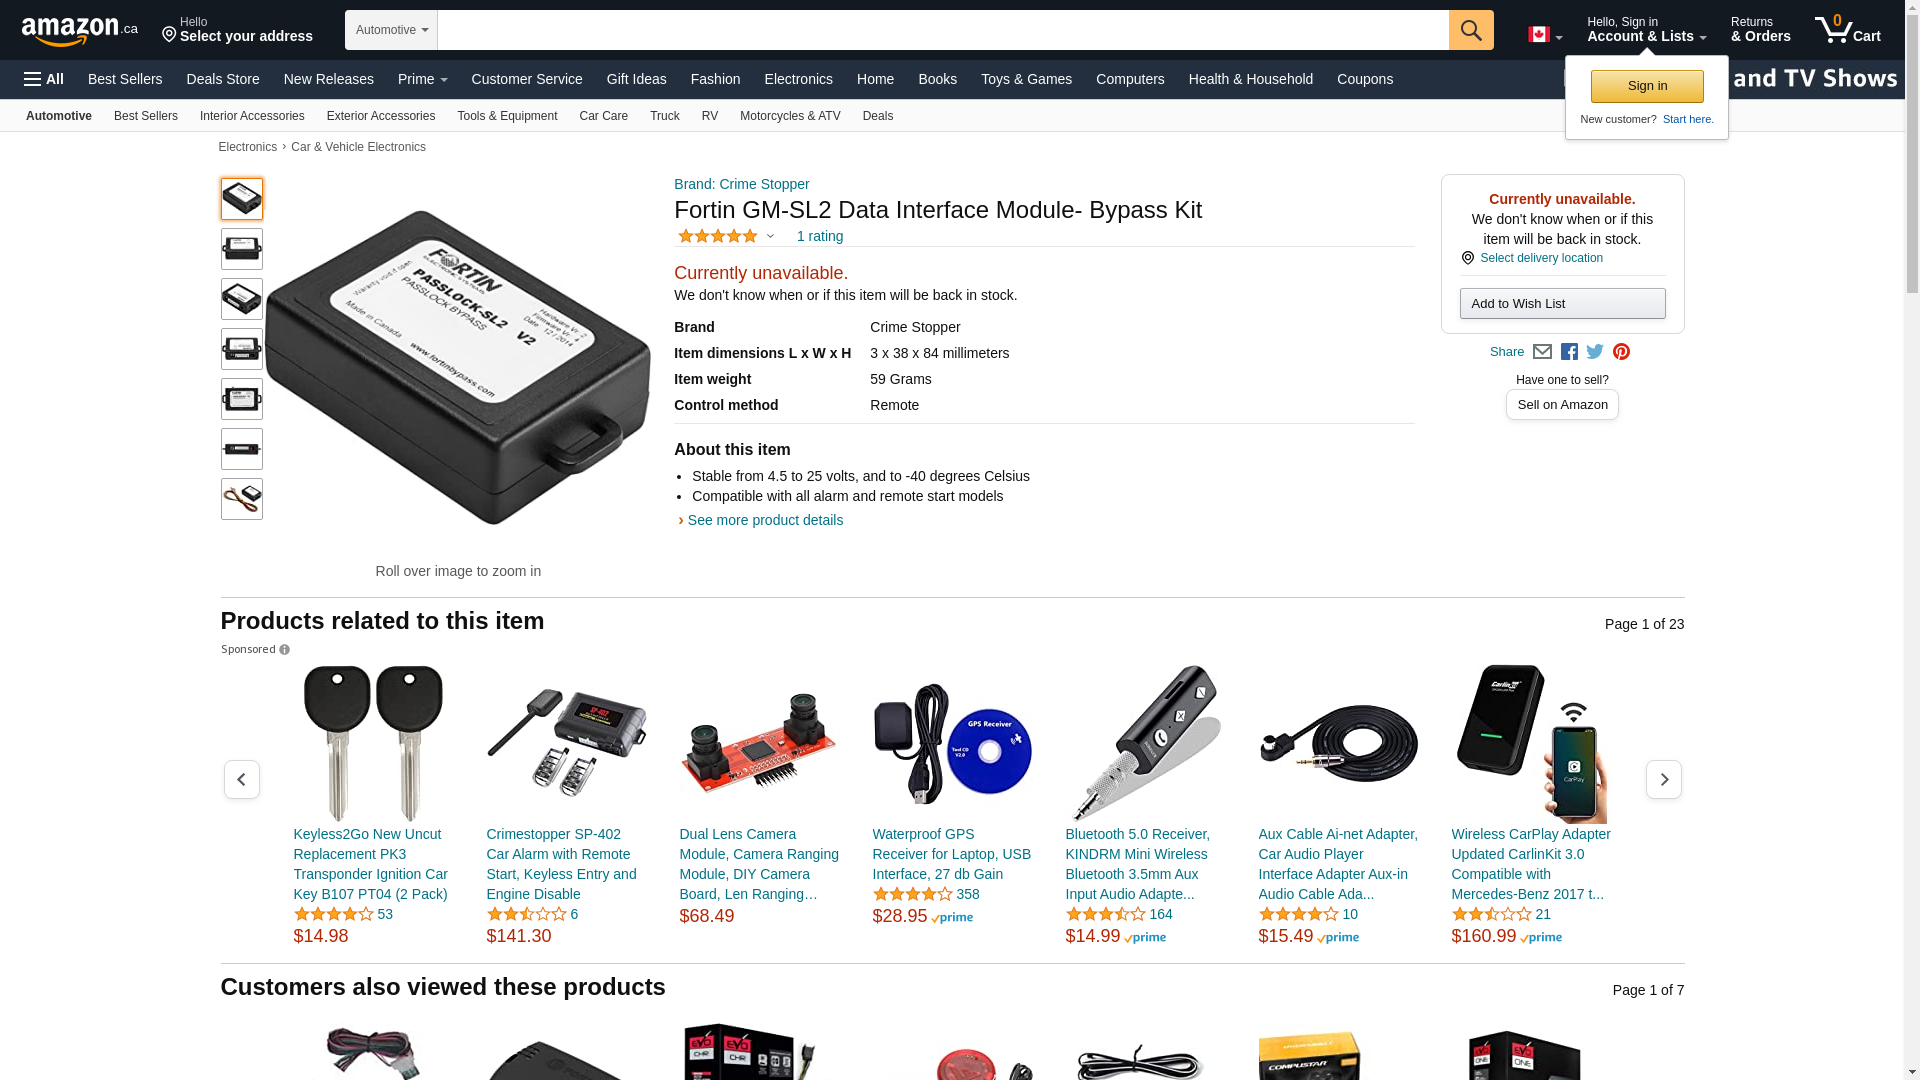The width and height of the screenshot is (1920, 1080).
Task: Expand the Automotive search category dropdown
Action: coord(392,30)
